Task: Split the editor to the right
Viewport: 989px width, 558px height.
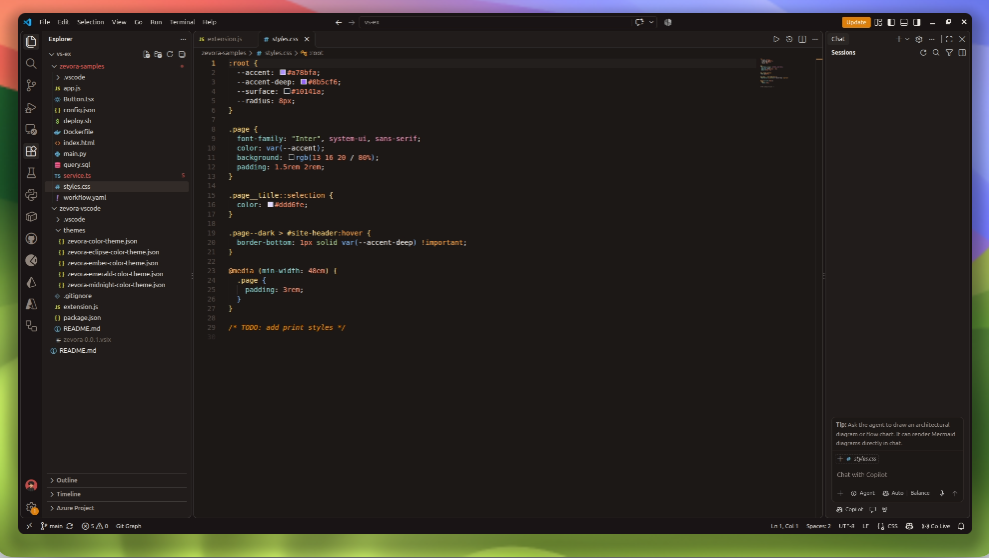Action: click(802, 39)
